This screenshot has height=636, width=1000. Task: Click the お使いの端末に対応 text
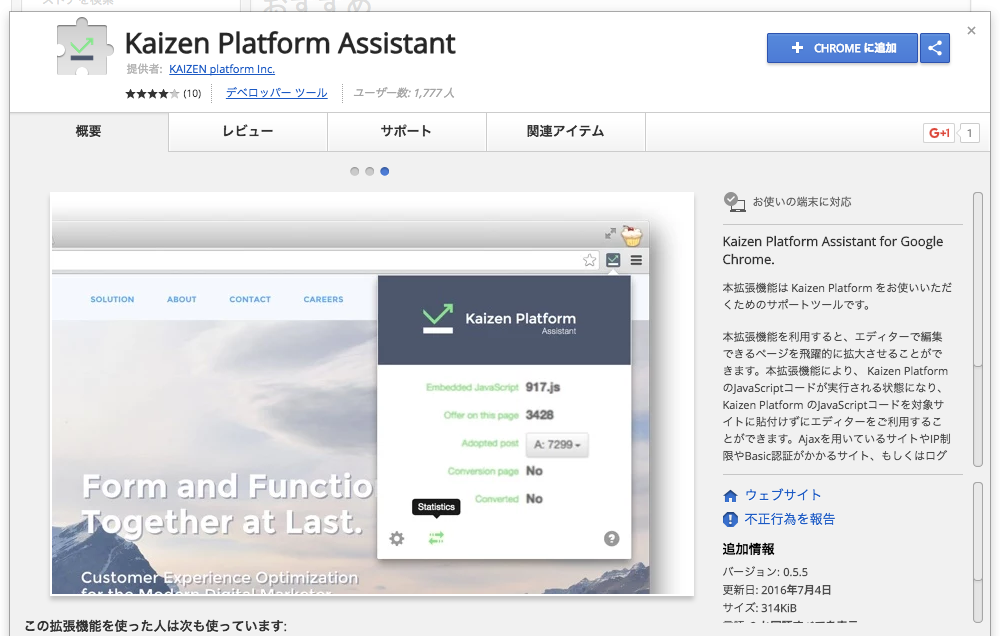[802, 202]
